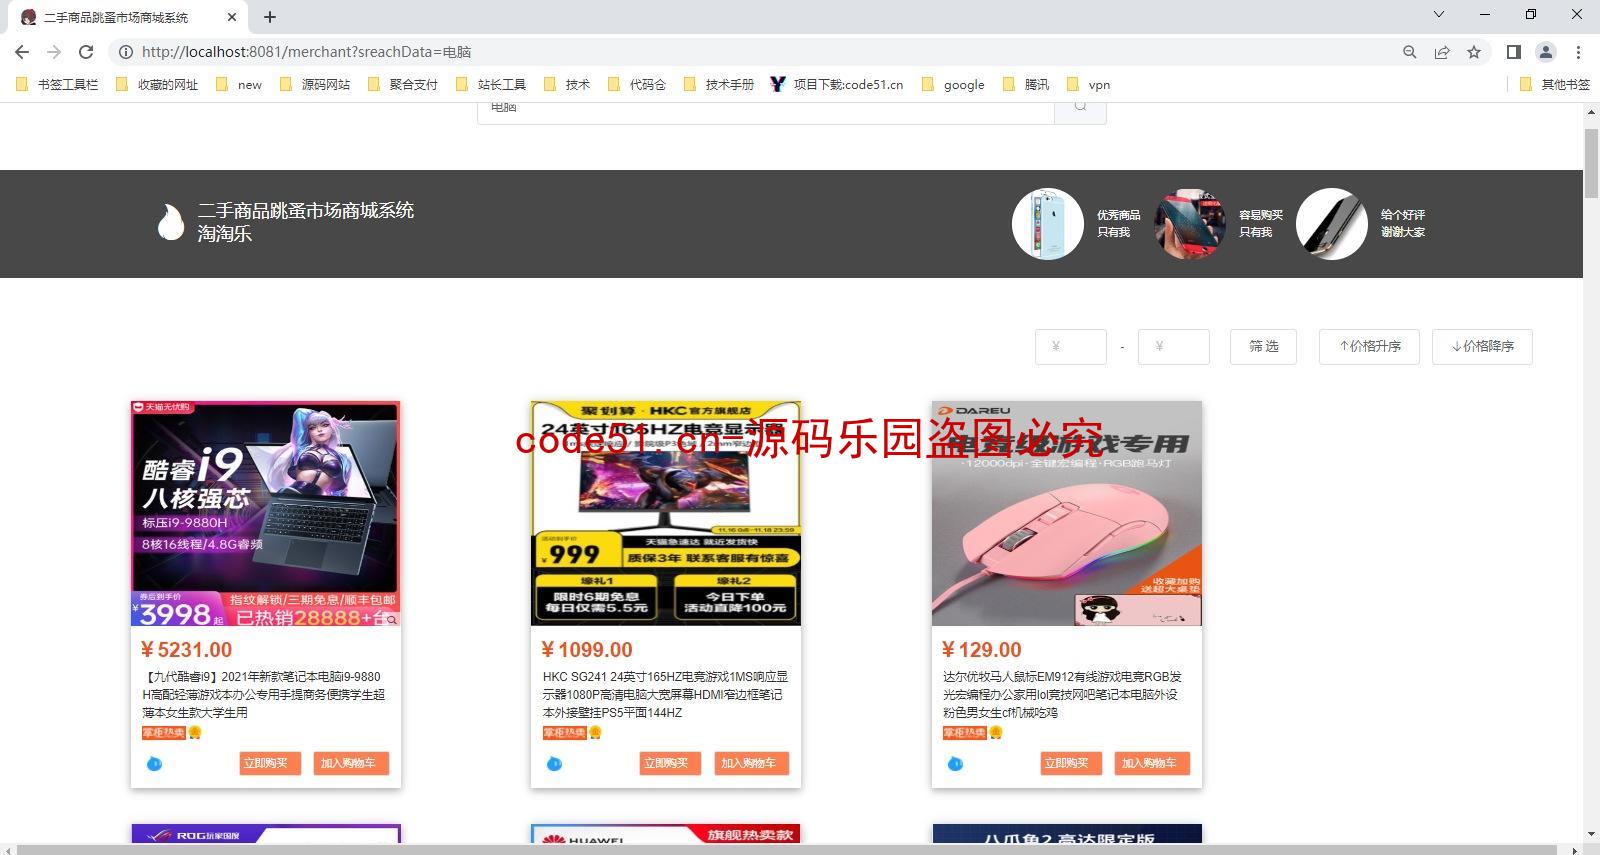This screenshot has height=855, width=1600.
Task: Sort by 价格降序
Action: click(x=1482, y=347)
